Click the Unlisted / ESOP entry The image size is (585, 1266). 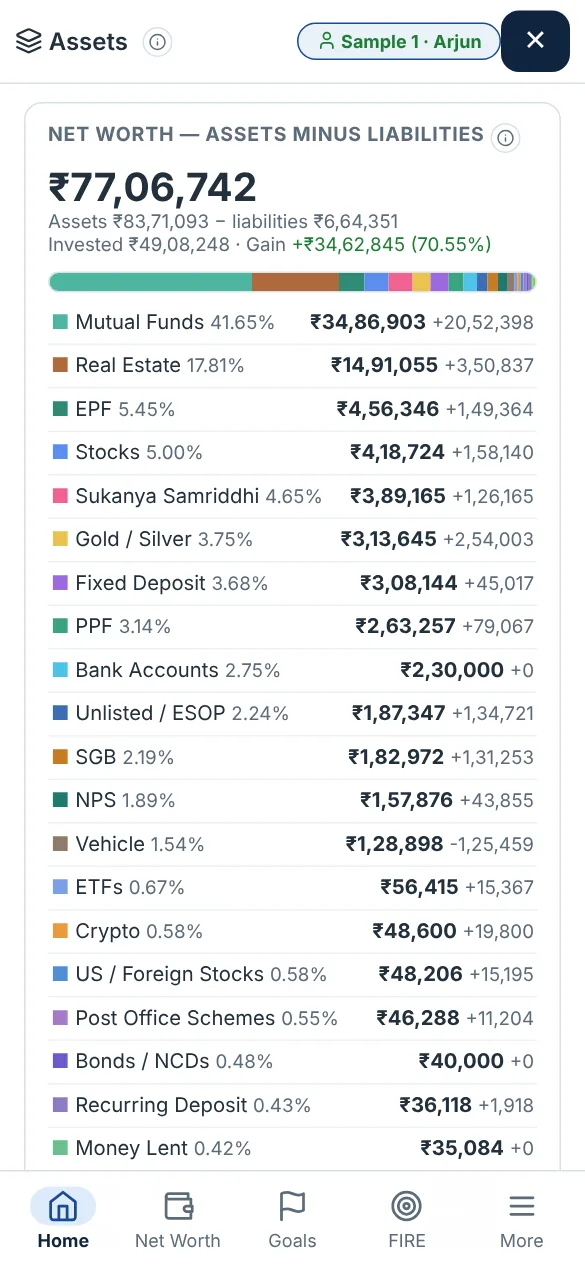[292, 714]
